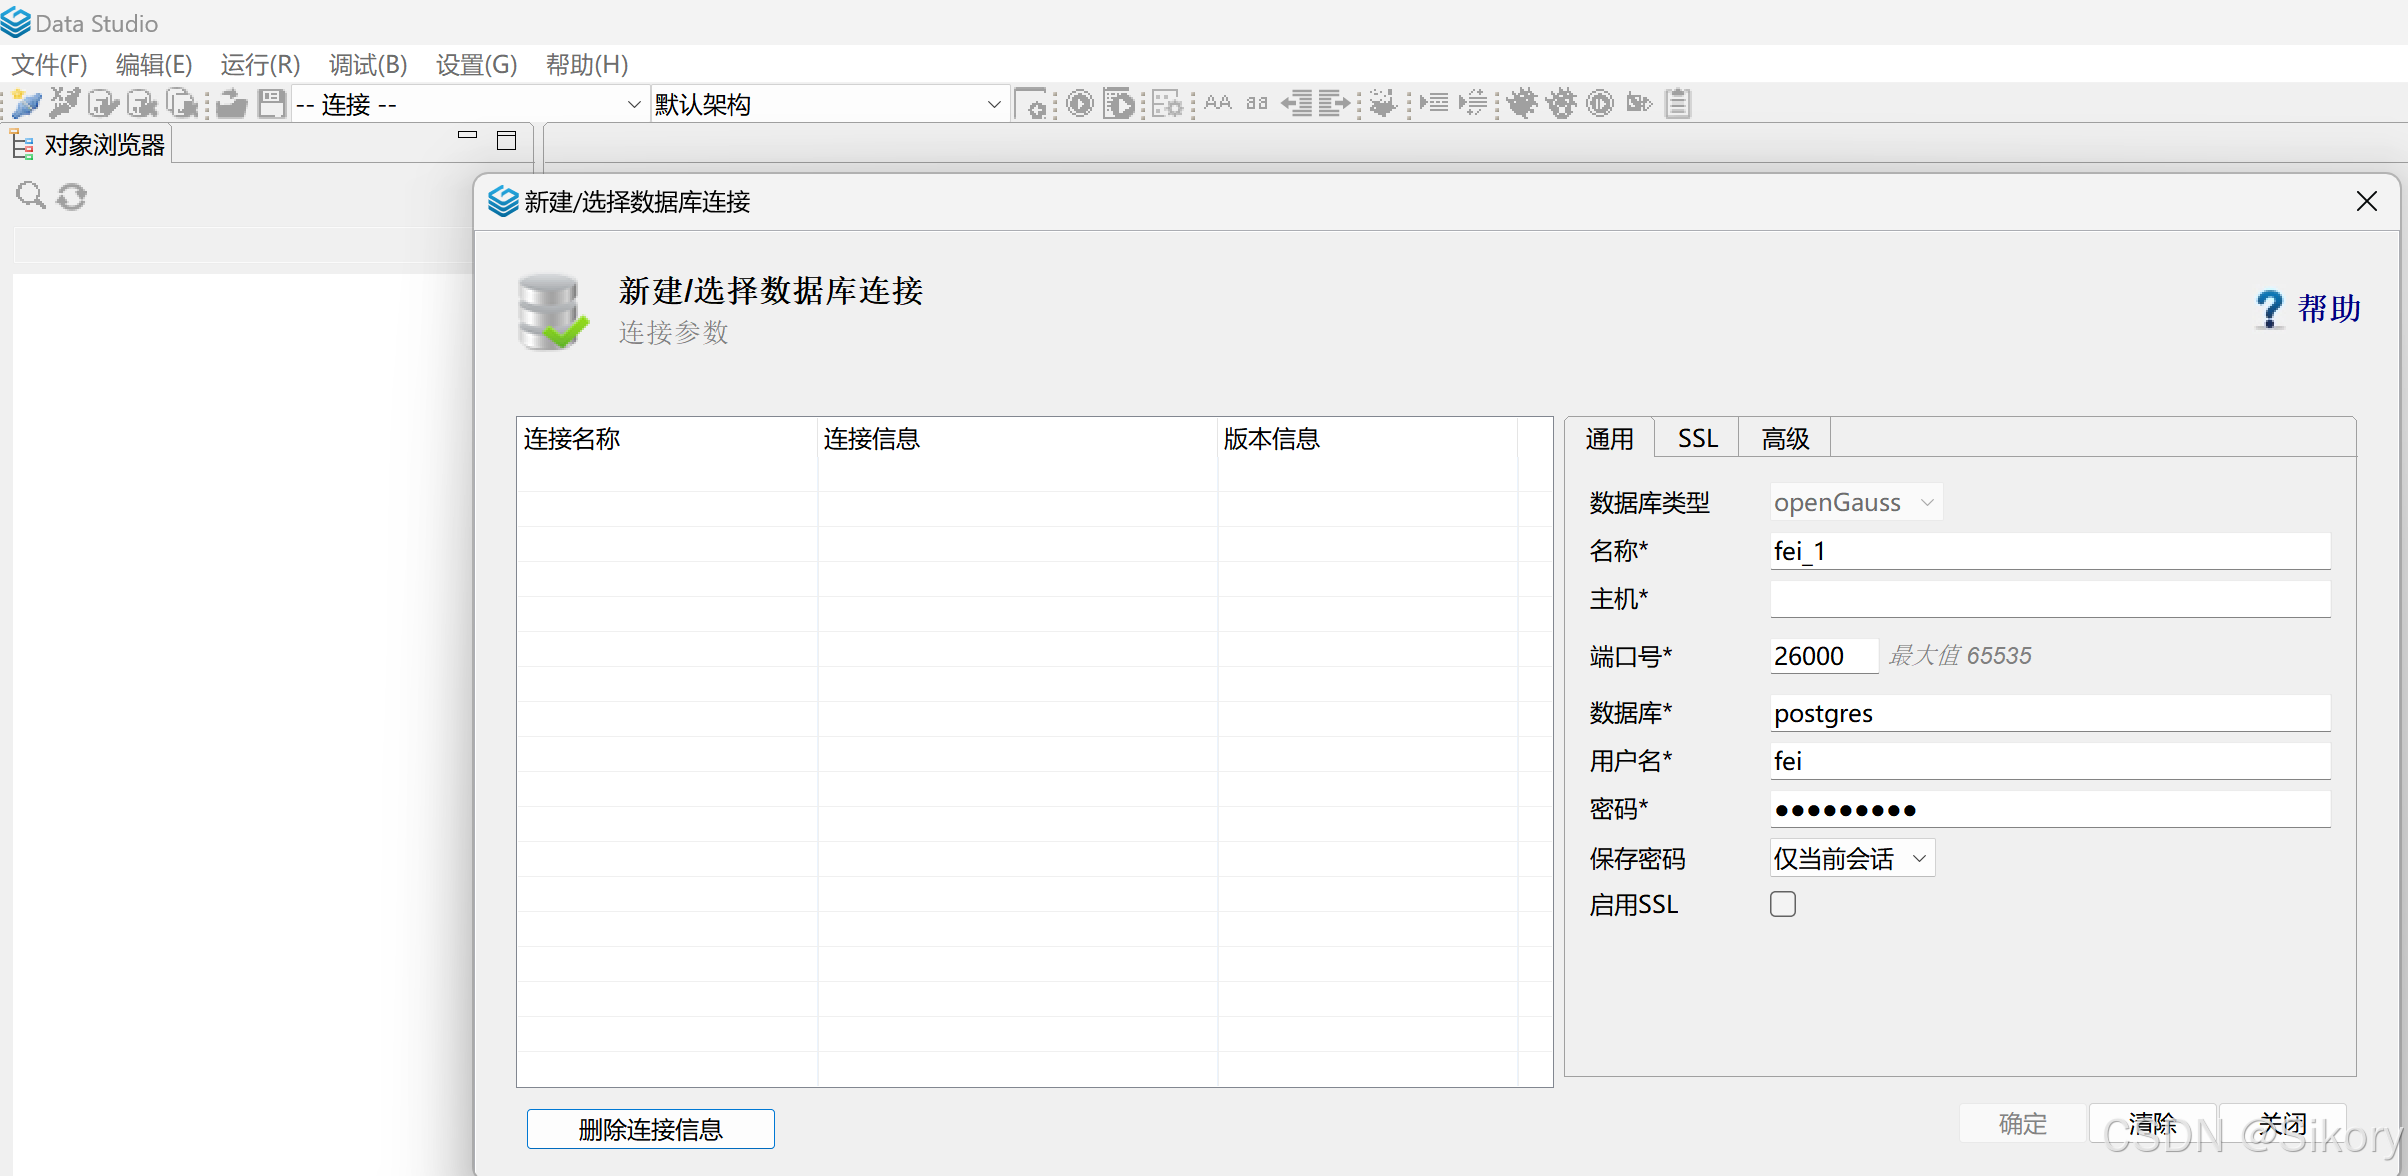The height and width of the screenshot is (1176, 2408).
Task: Click the triangle-and-lines toolbar icon
Action: (1434, 103)
